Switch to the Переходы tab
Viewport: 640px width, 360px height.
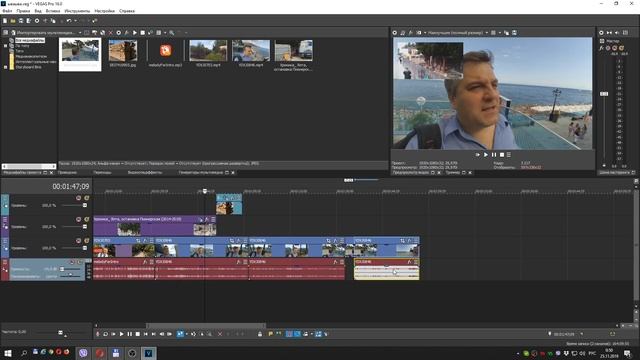point(102,173)
